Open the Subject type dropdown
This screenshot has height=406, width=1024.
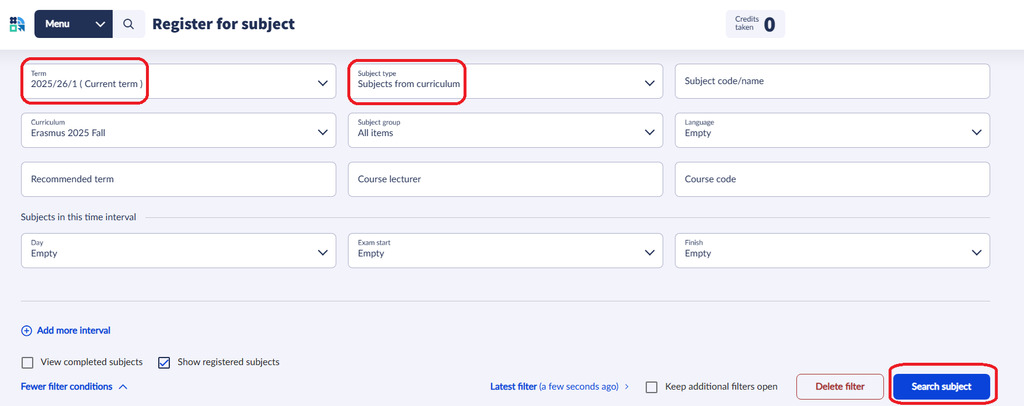pyautogui.click(x=505, y=82)
